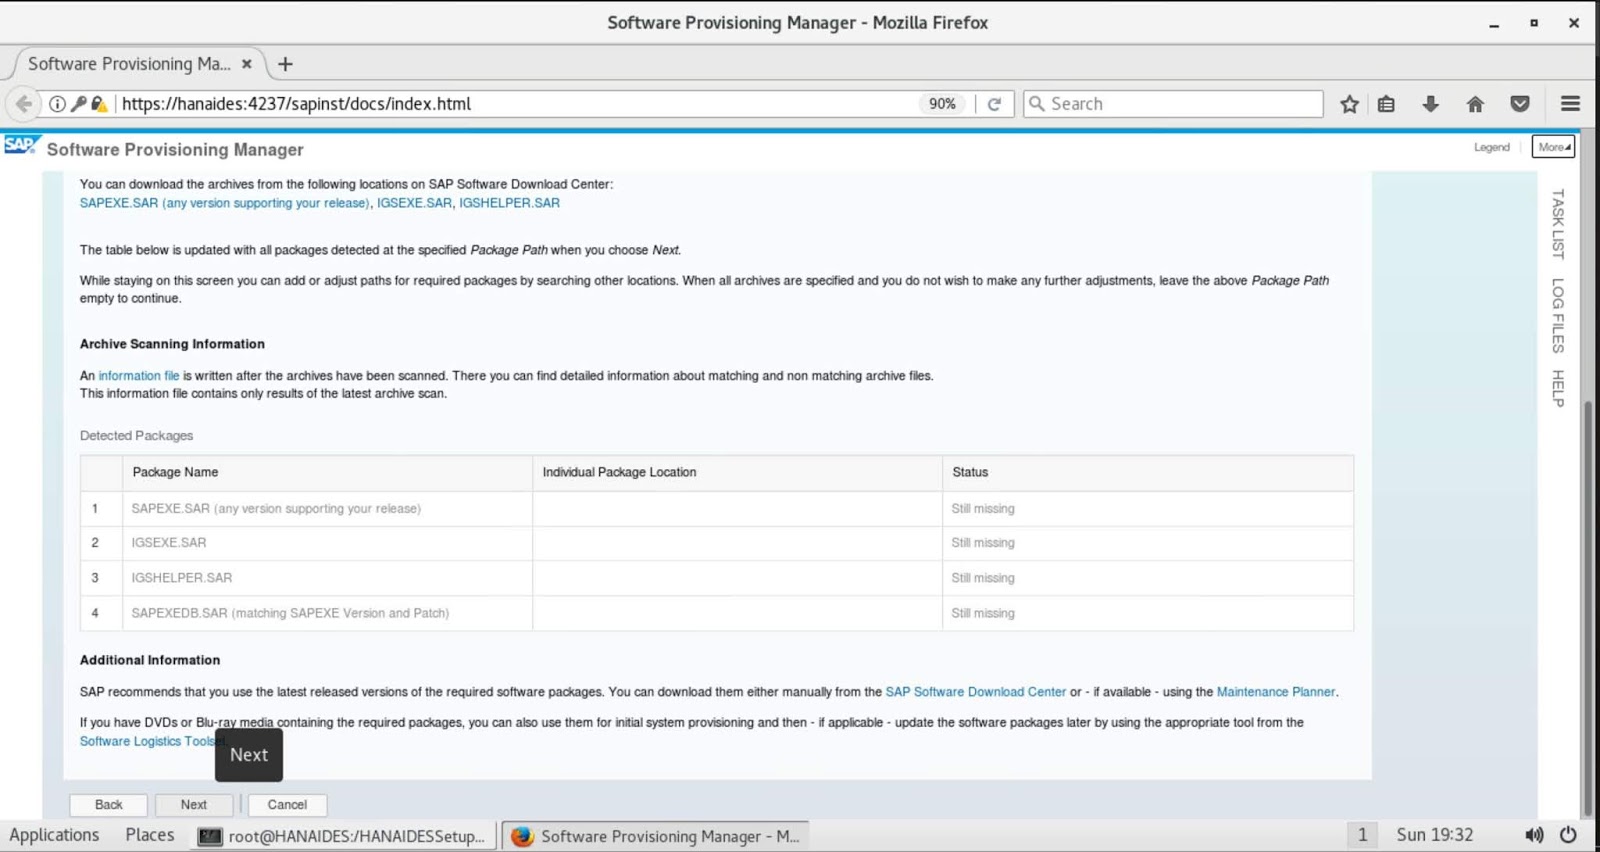Click the Firefox icon in the taskbar
This screenshot has height=852, width=1600.
522,836
